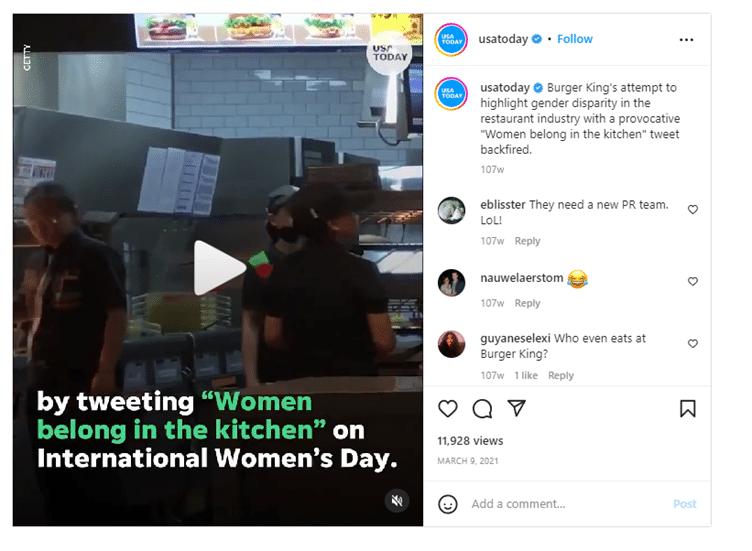Open comments via speech bubble icon
Viewport: 752px width, 551px height.
[x=482, y=409]
